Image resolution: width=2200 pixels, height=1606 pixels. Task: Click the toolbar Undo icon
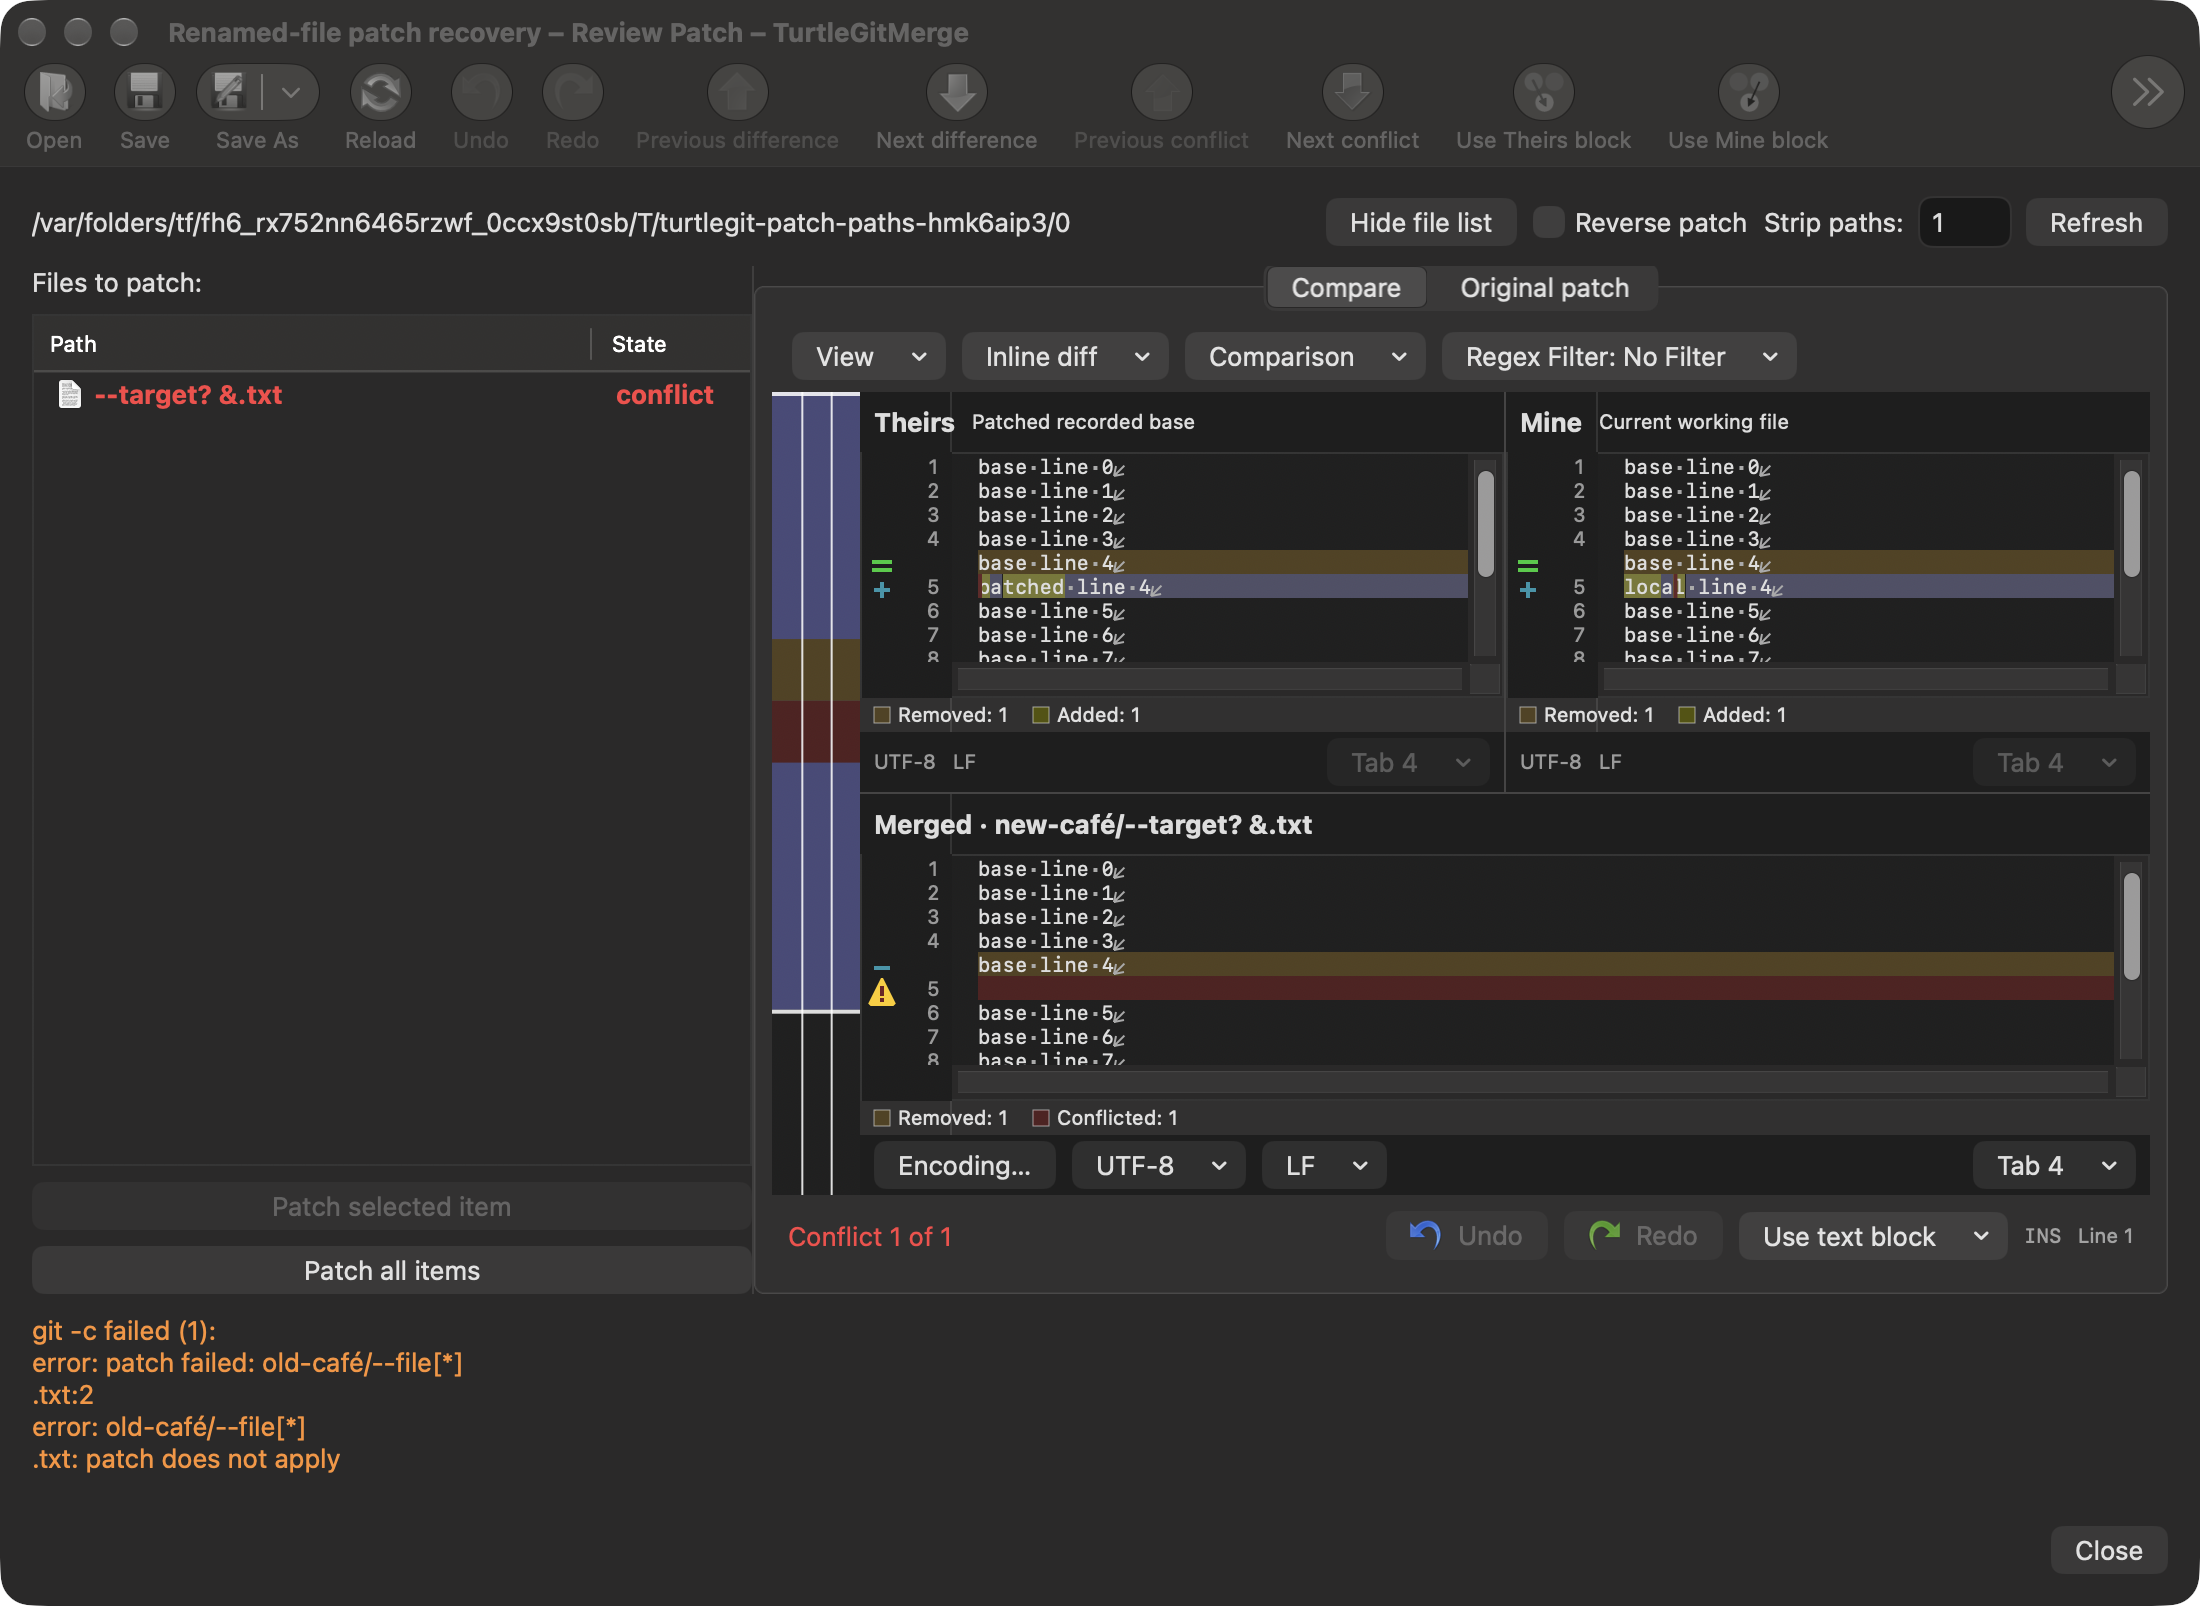481,93
